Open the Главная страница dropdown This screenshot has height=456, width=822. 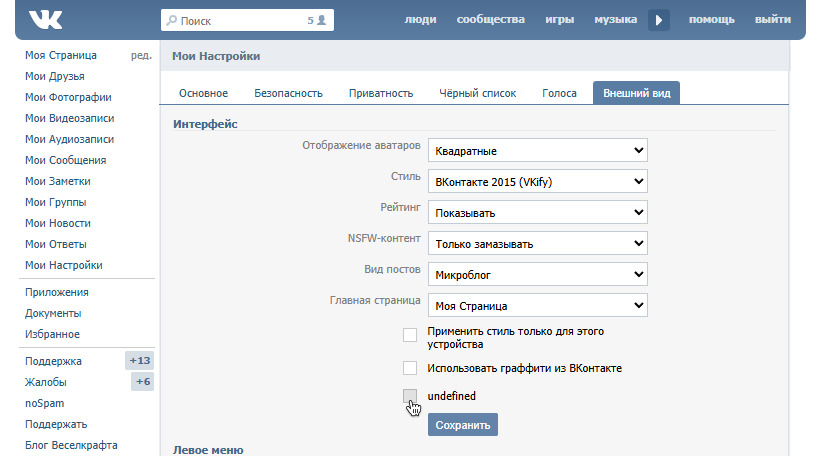pyautogui.click(x=538, y=305)
